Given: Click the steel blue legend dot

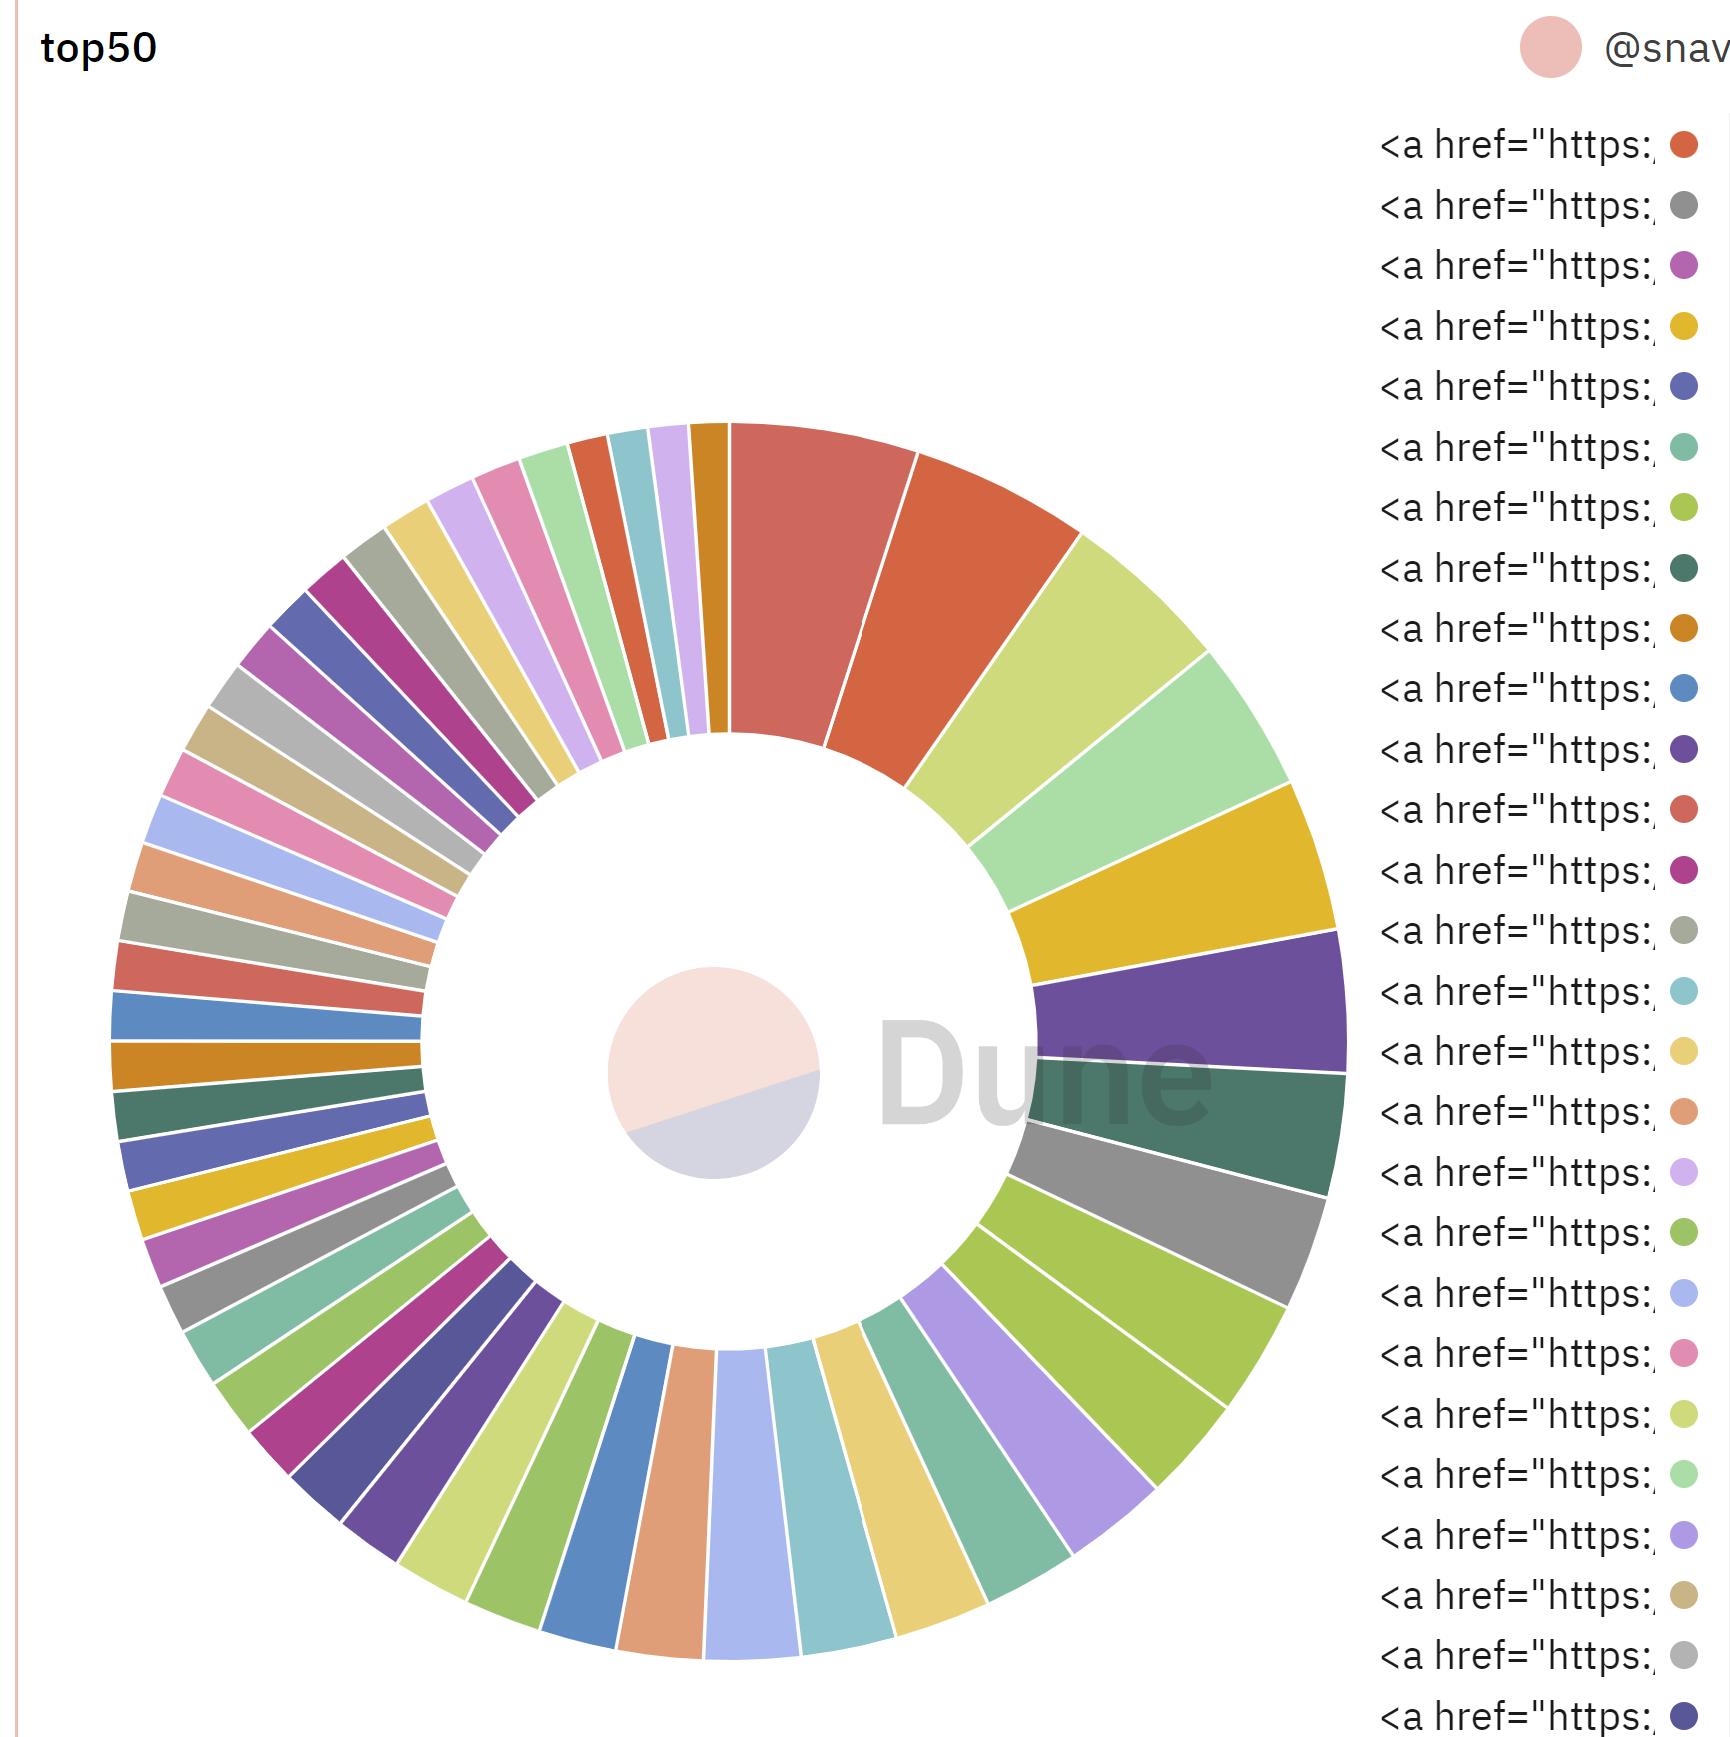Looking at the screenshot, I should click(x=1684, y=688).
